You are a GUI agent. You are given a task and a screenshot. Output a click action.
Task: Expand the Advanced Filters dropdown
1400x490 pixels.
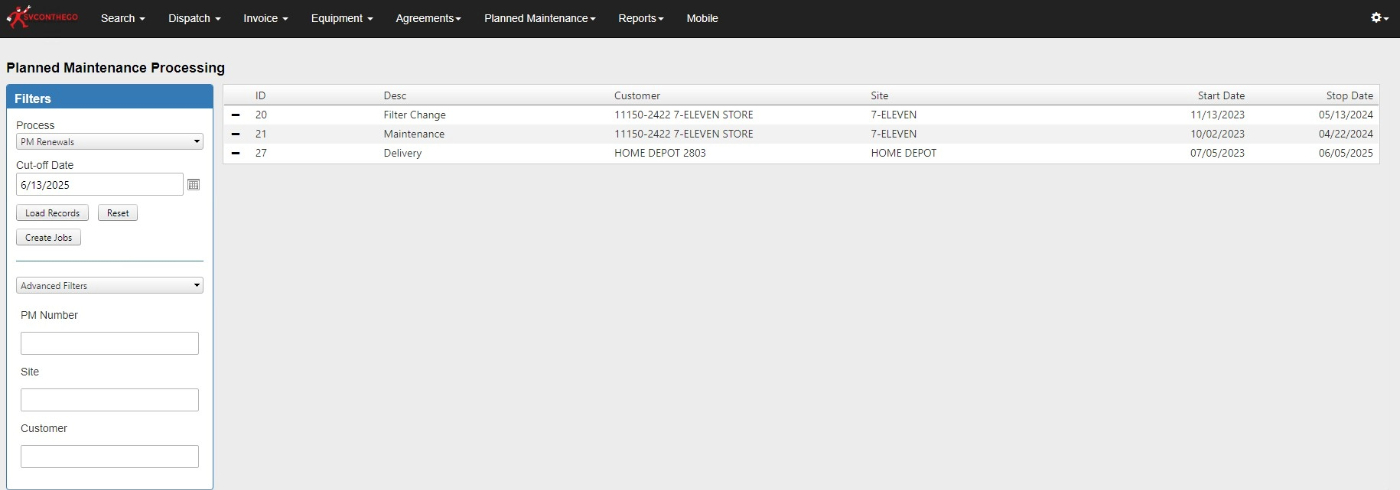(110, 286)
